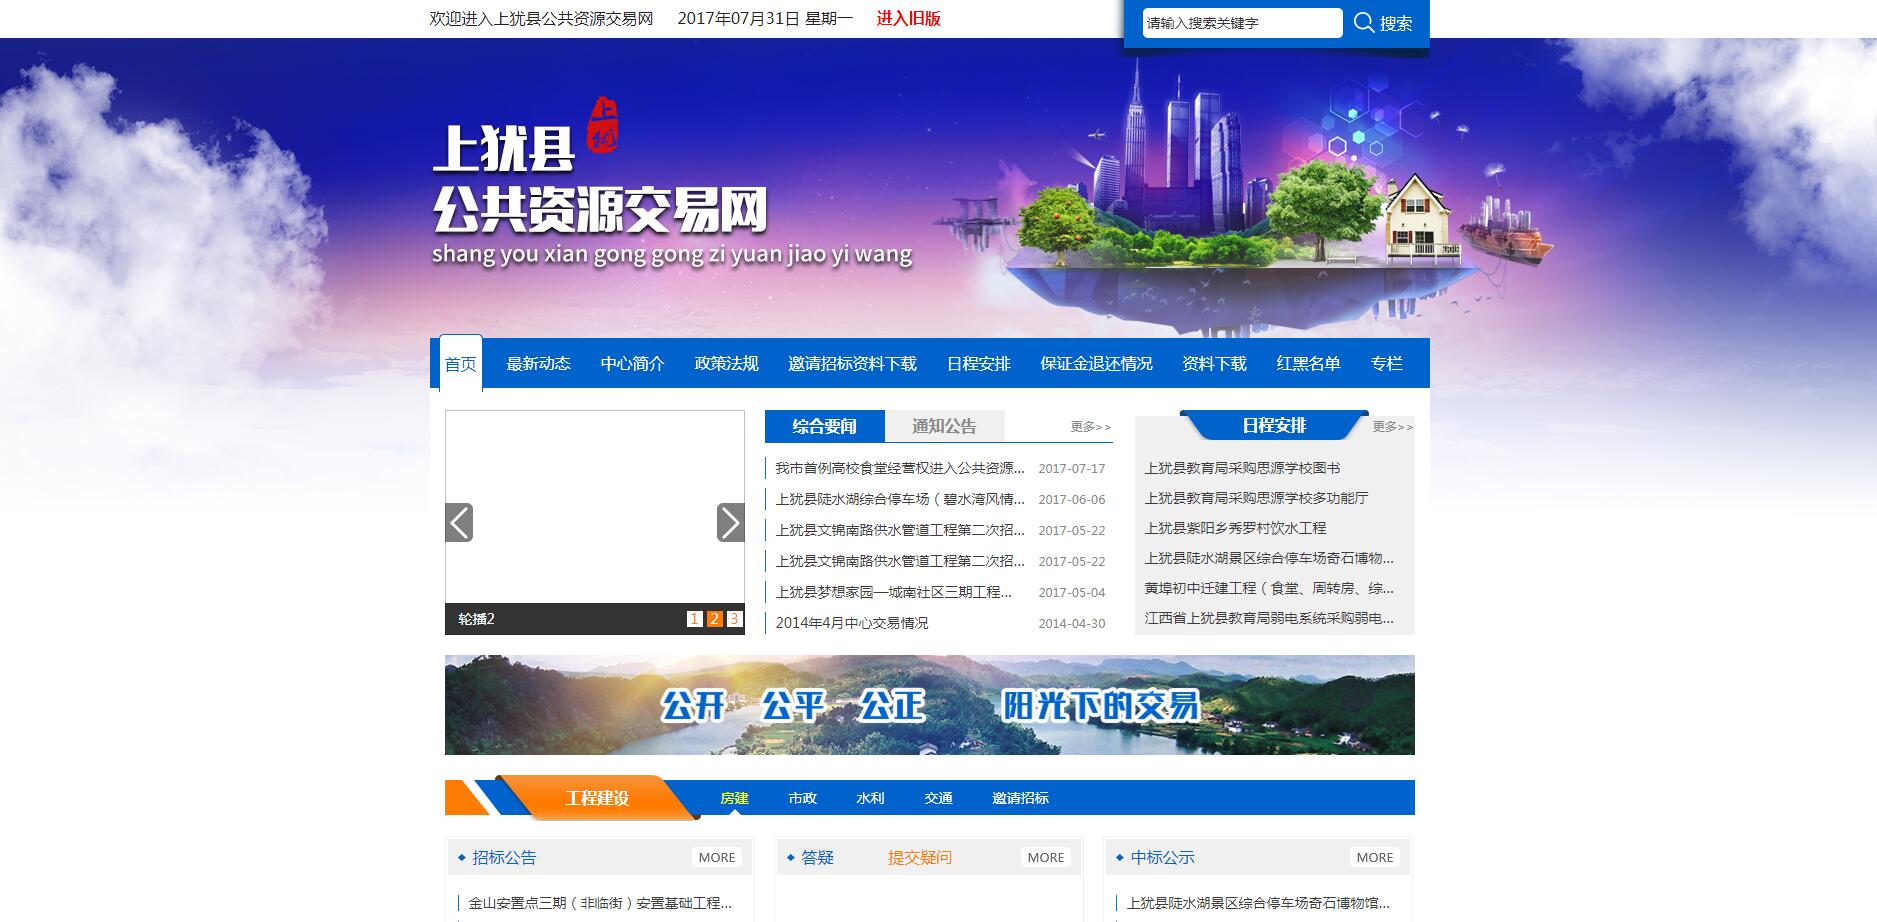1877x922 pixels.
Task: Open MORE in 答疑 panel
Action: [1045, 857]
